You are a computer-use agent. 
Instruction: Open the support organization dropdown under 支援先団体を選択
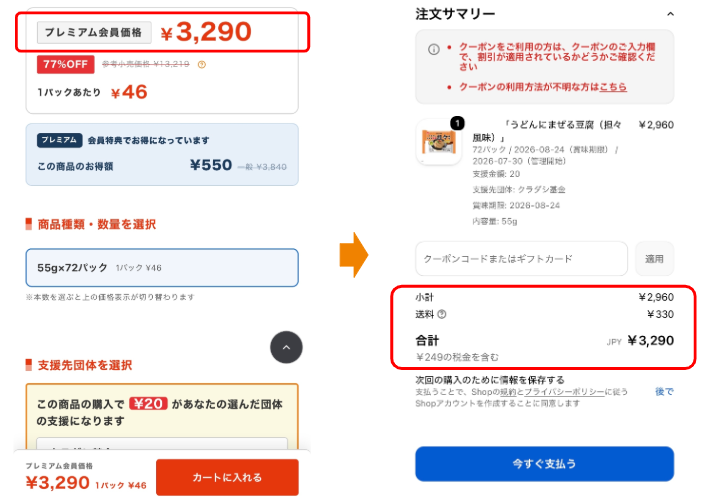[162, 443]
